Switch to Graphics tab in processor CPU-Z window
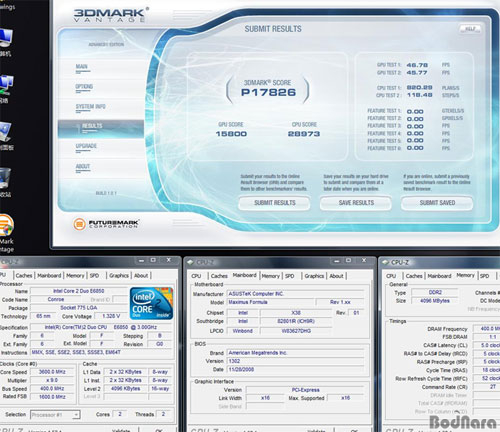The image size is (500, 432). pyautogui.click(x=119, y=276)
